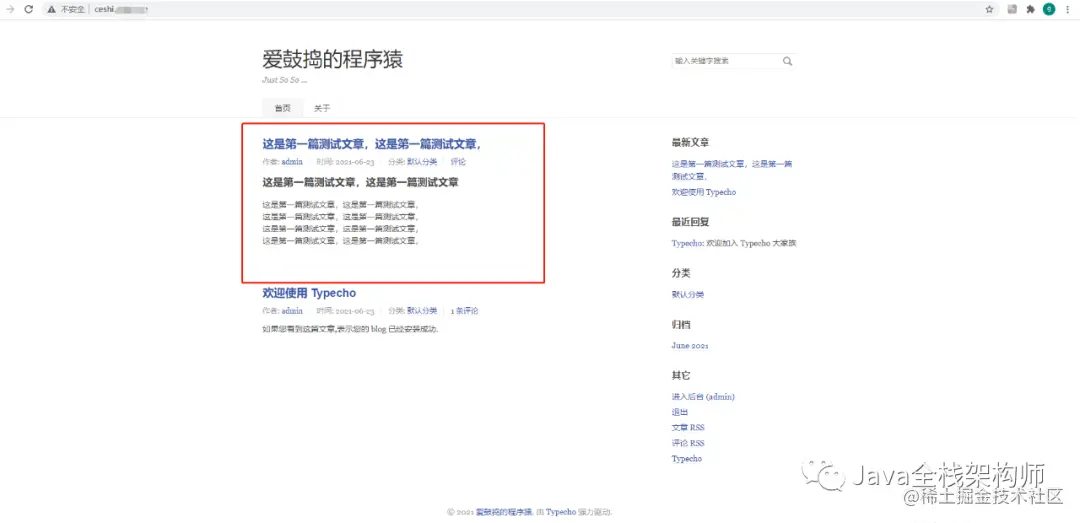Screen dimensions: 1080x523
Task: Open the 文章 RSS feed link
Action: 688,427
